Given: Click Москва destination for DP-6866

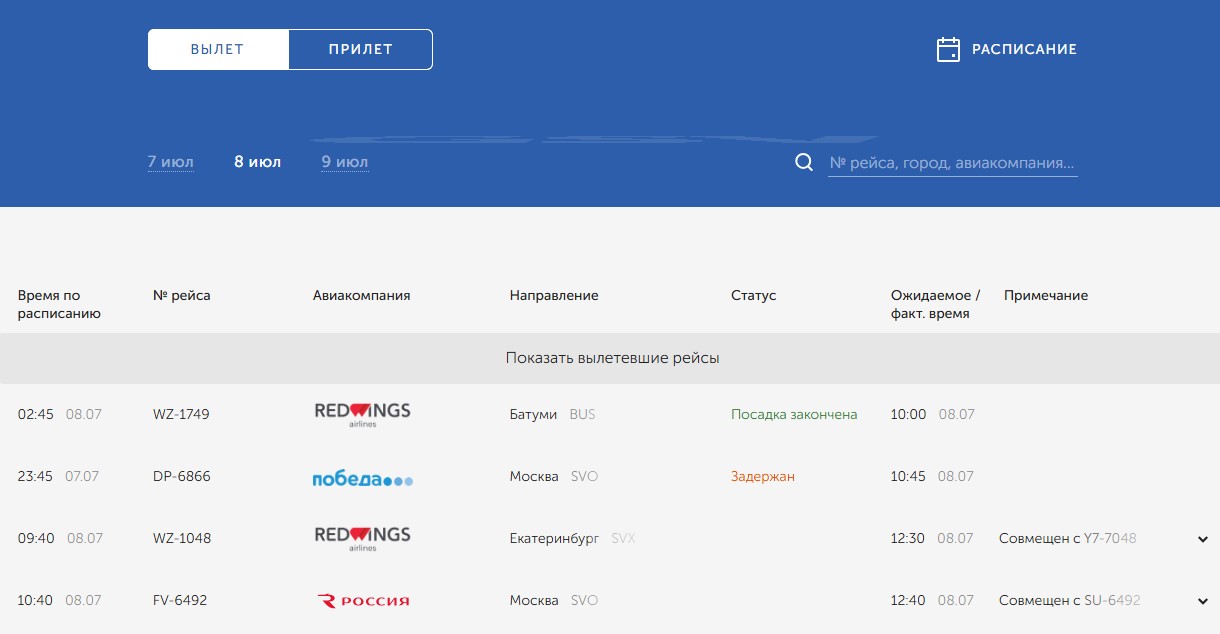Looking at the screenshot, I should coord(534,476).
